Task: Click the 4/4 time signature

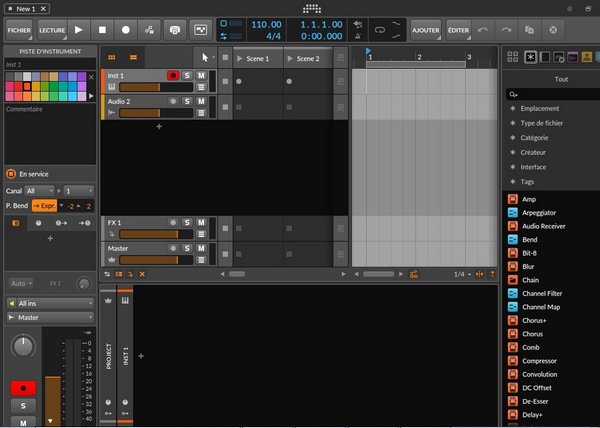Action: click(273, 36)
